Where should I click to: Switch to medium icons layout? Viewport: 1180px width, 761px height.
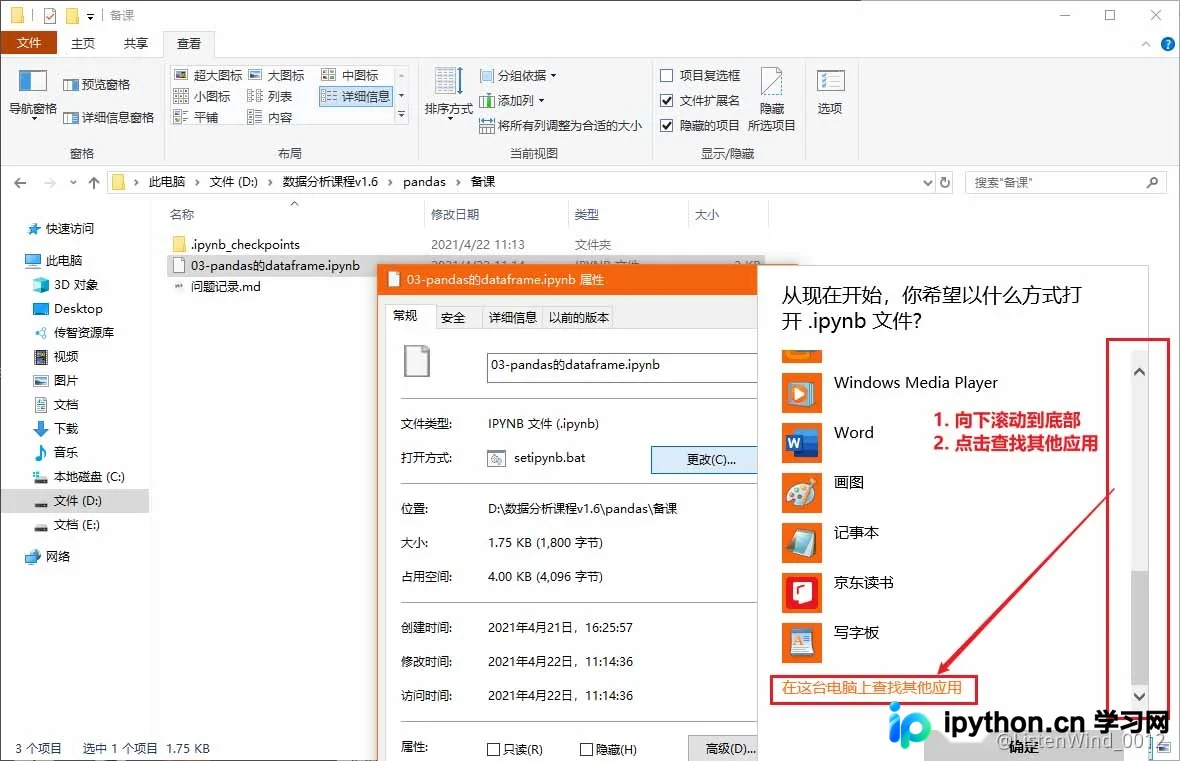tap(350, 75)
